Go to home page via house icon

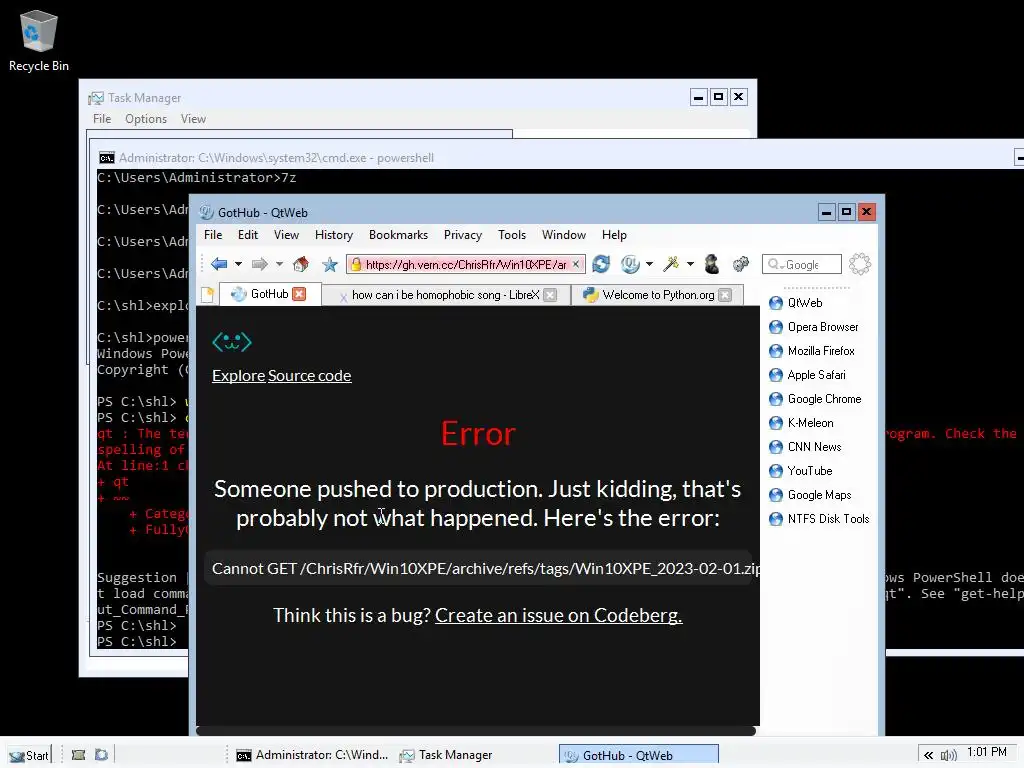(301, 264)
